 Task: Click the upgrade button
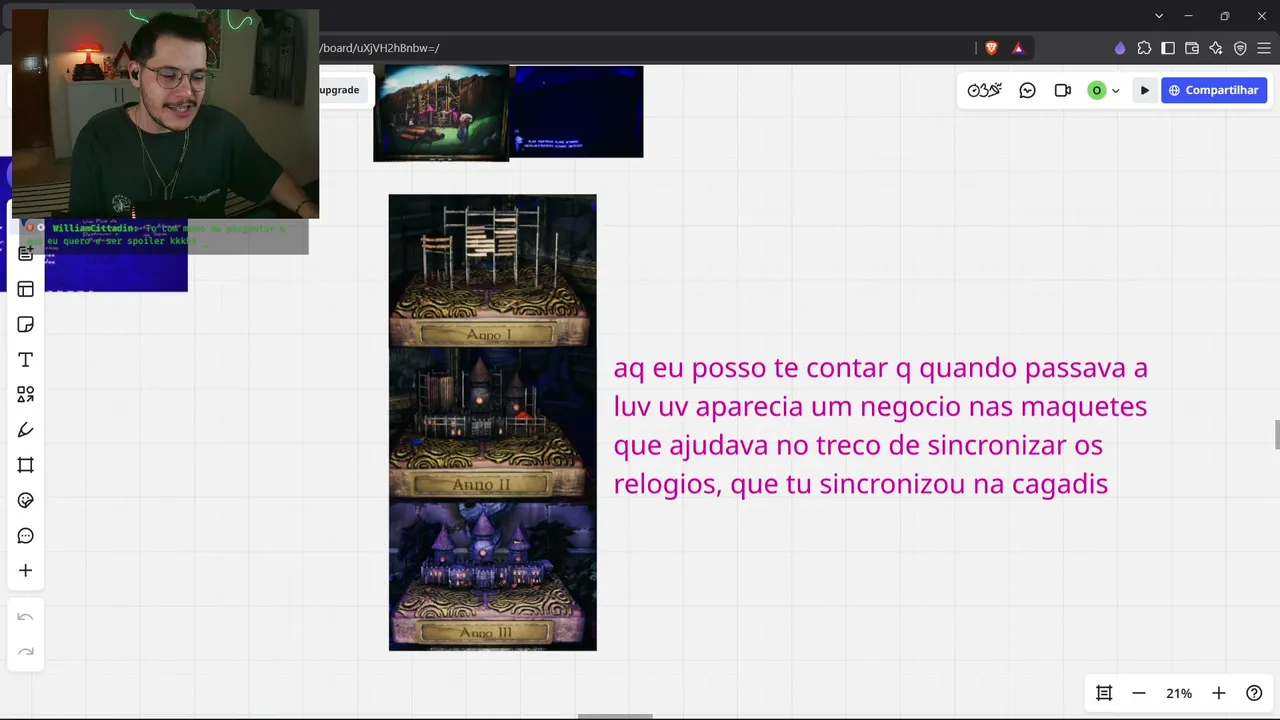click(x=339, y=90)
